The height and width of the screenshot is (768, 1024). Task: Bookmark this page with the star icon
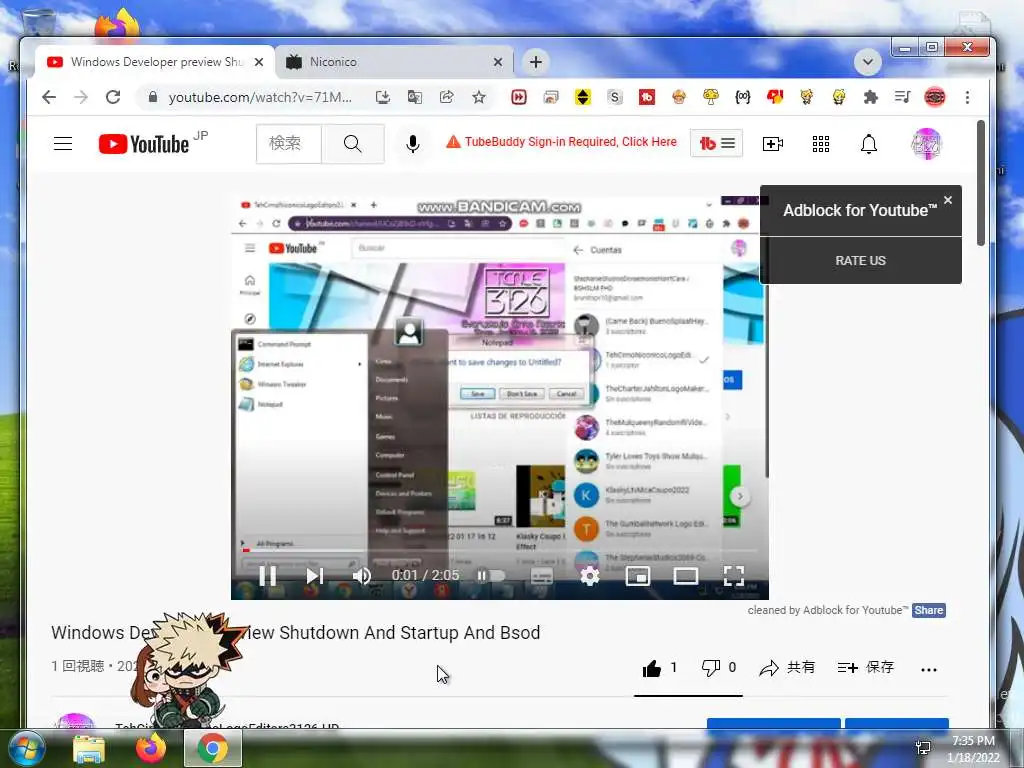[x=479, y=97]
